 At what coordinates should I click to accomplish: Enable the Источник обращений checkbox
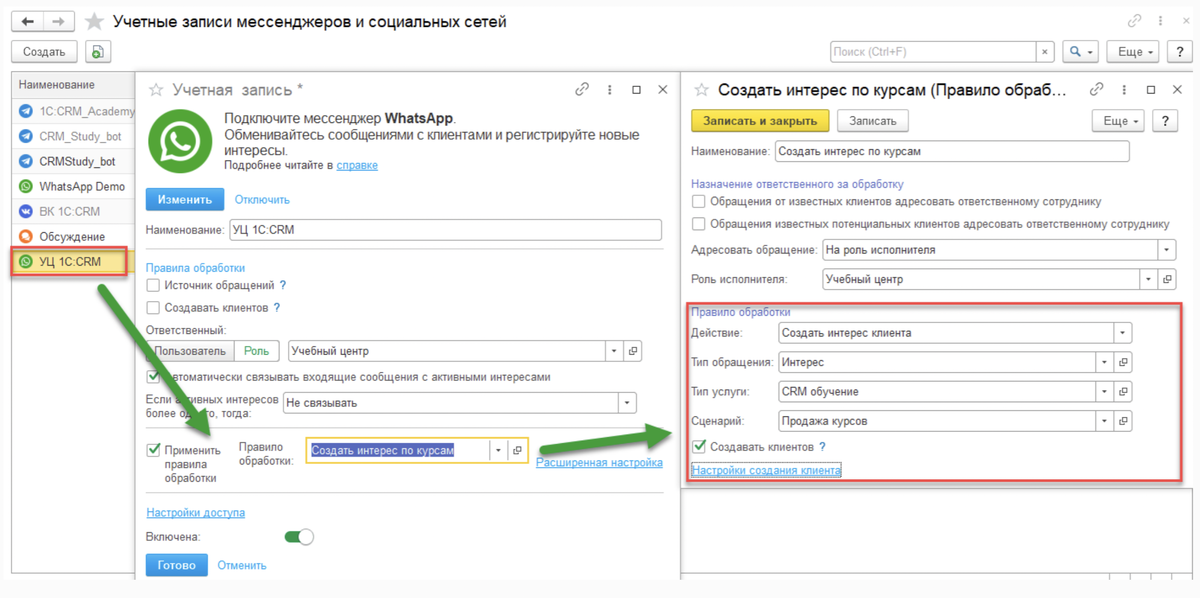coord(153,286)
